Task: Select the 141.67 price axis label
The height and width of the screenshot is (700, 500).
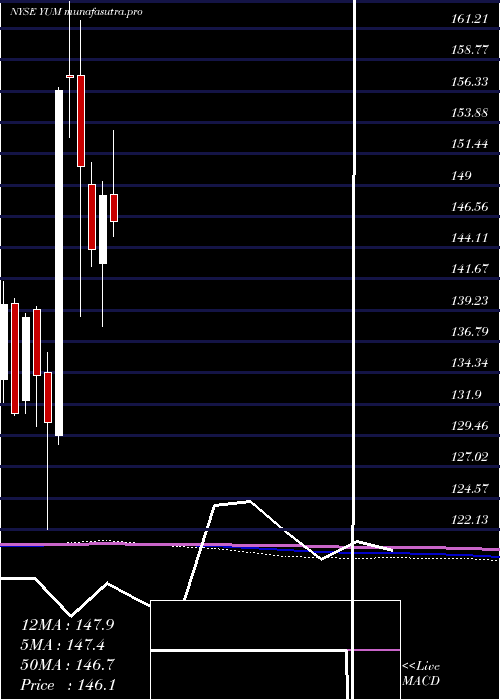Action: click(469, 269)
